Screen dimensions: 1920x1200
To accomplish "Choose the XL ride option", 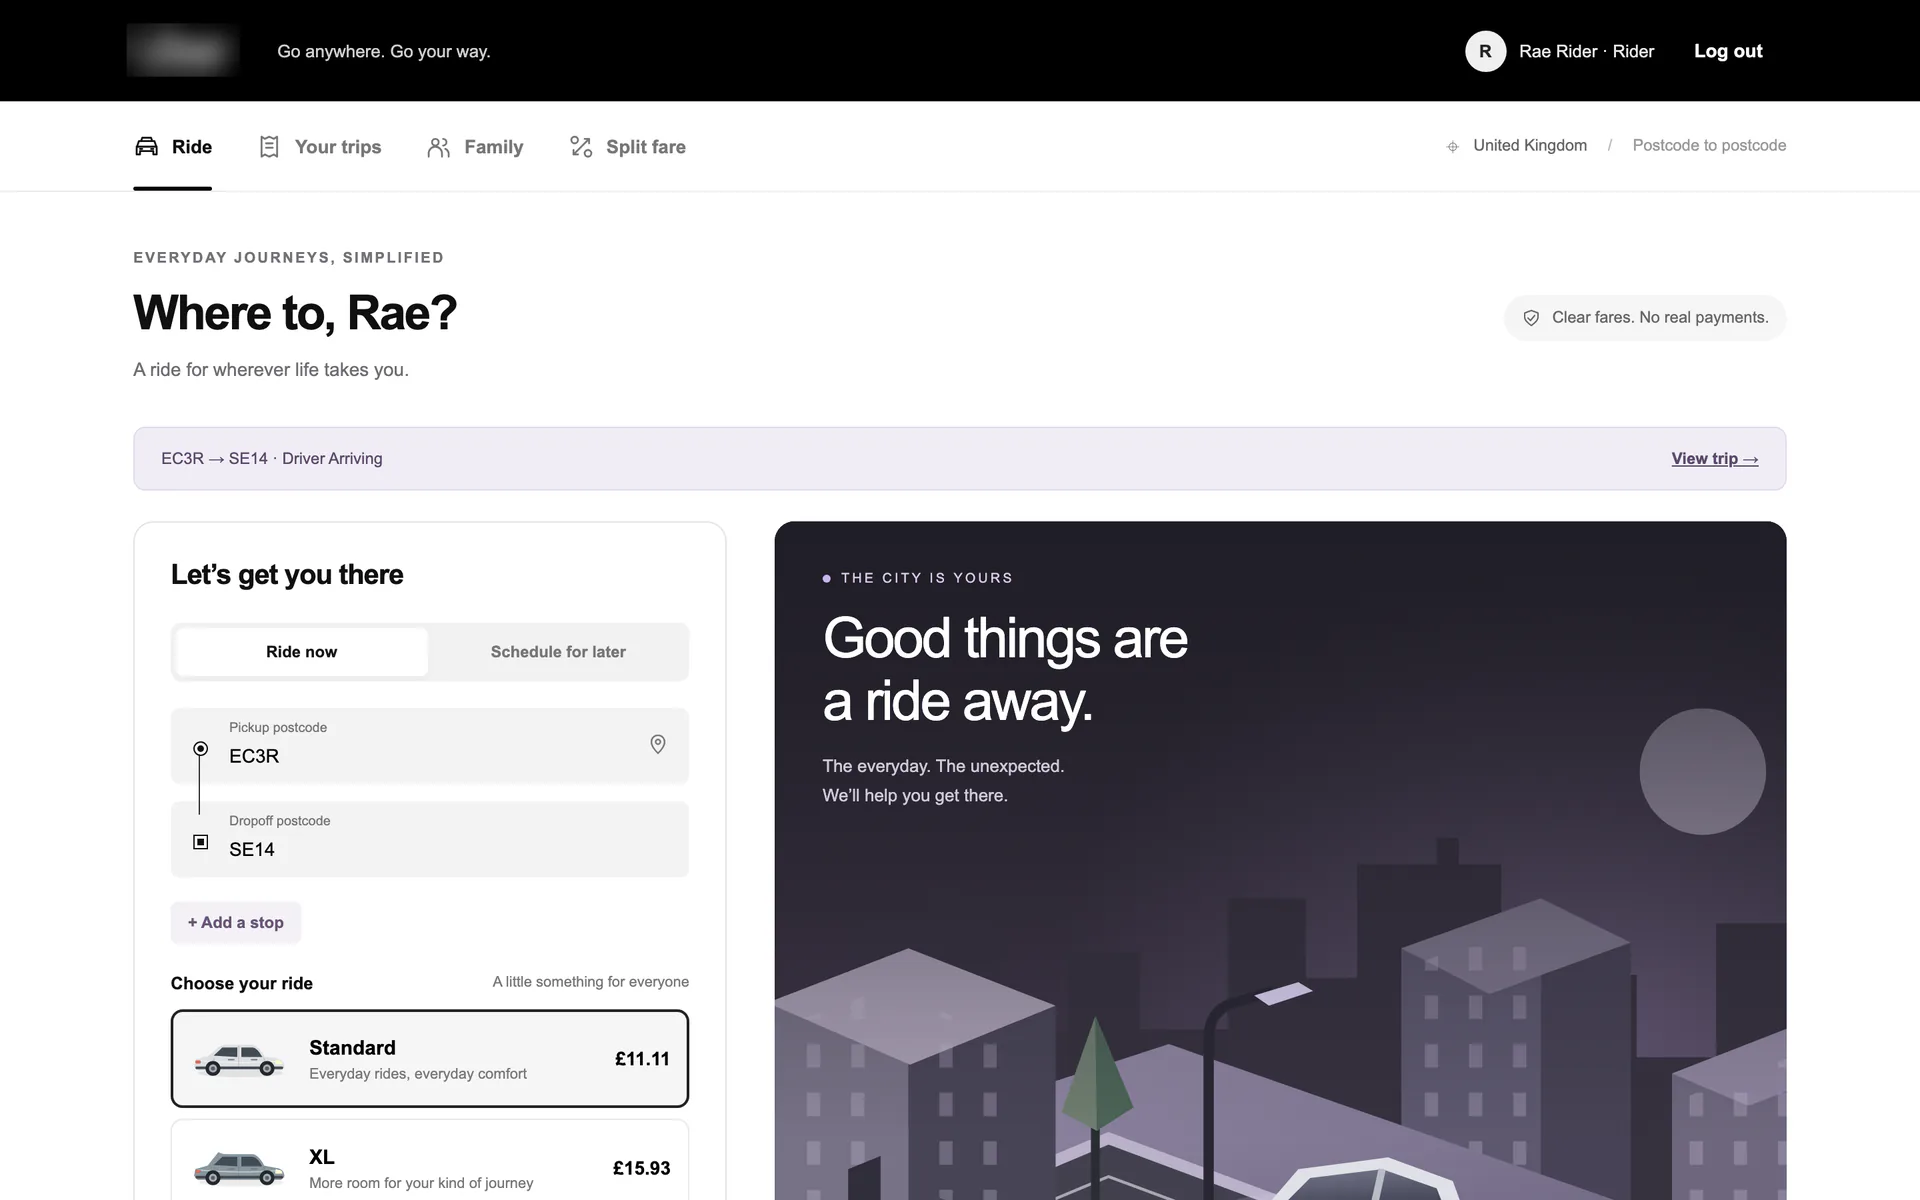I will pyautogui.click(x=430, y=1160).
